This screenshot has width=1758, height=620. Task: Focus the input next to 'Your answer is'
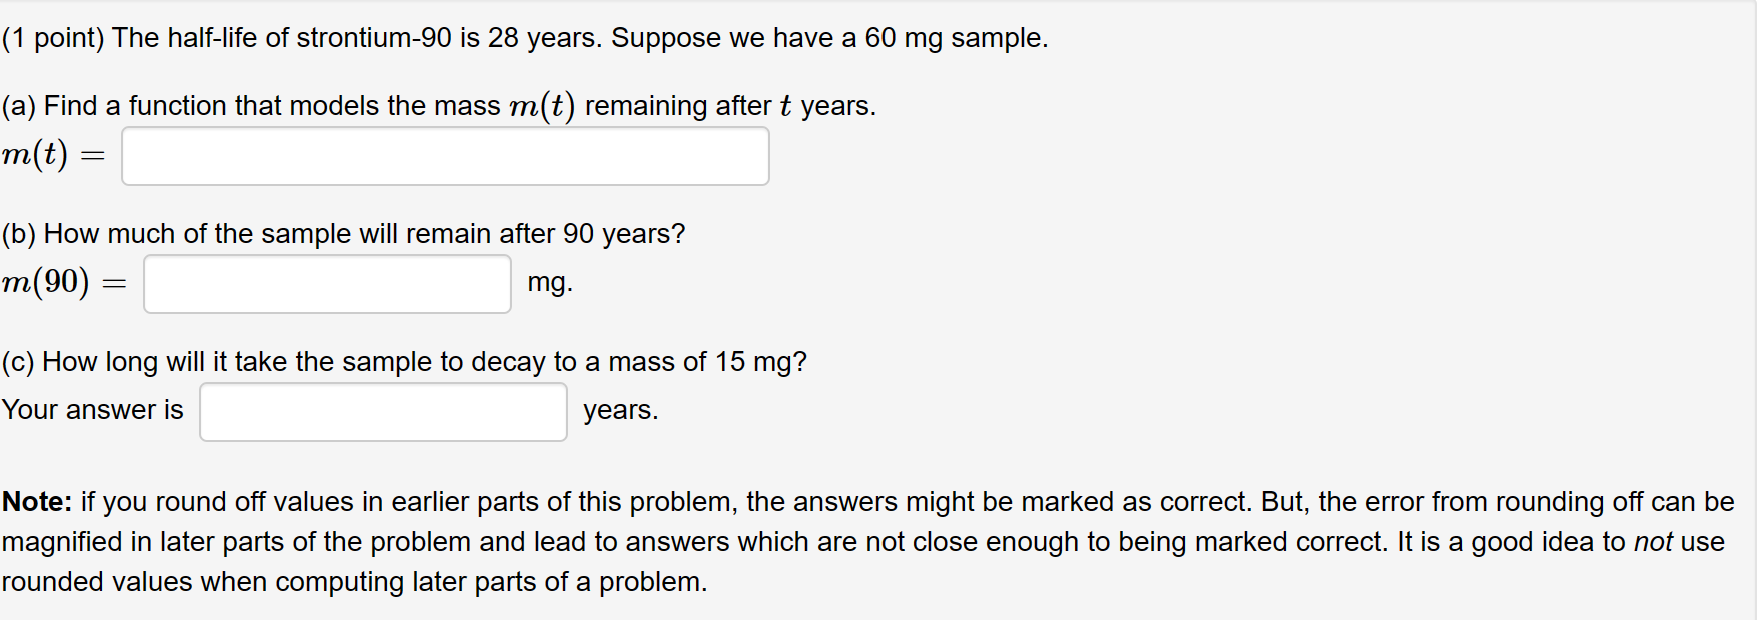pos(382,411)
